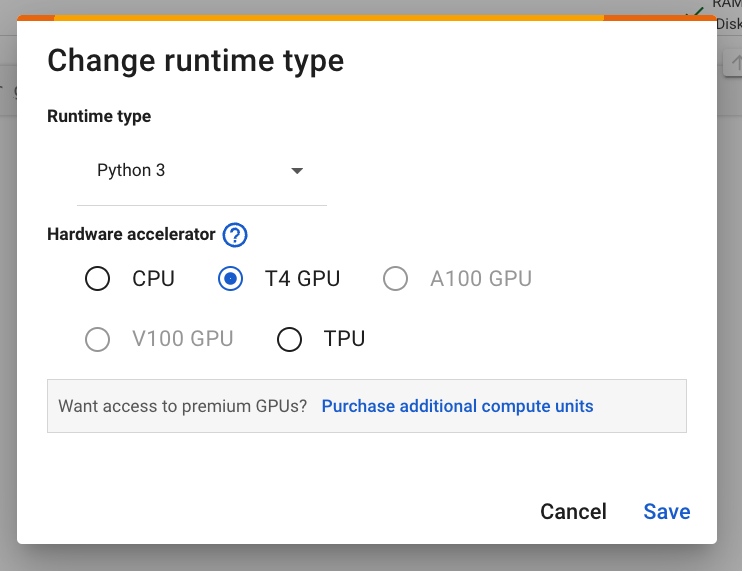The height and width of the screenshot is (571, 742).
Task: Select the TPU radio button circle
Action: coord(289,340)
